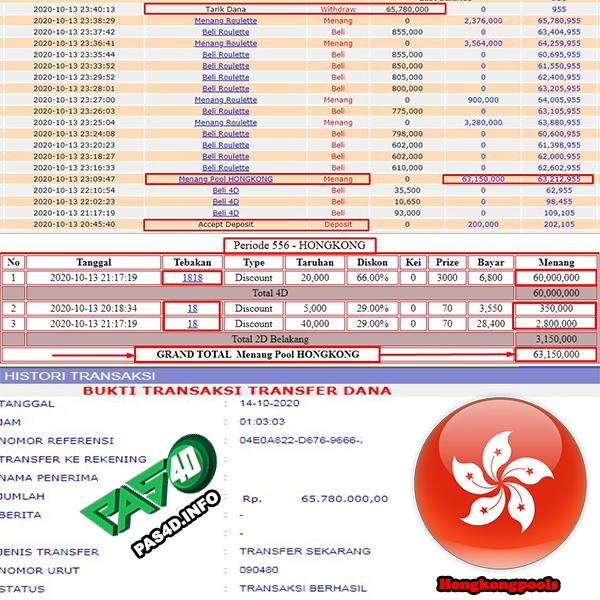This screenshot has height=600, width=600.
Task: Click the Hongkongpools caption text
Action: click(x=498, y=584)
